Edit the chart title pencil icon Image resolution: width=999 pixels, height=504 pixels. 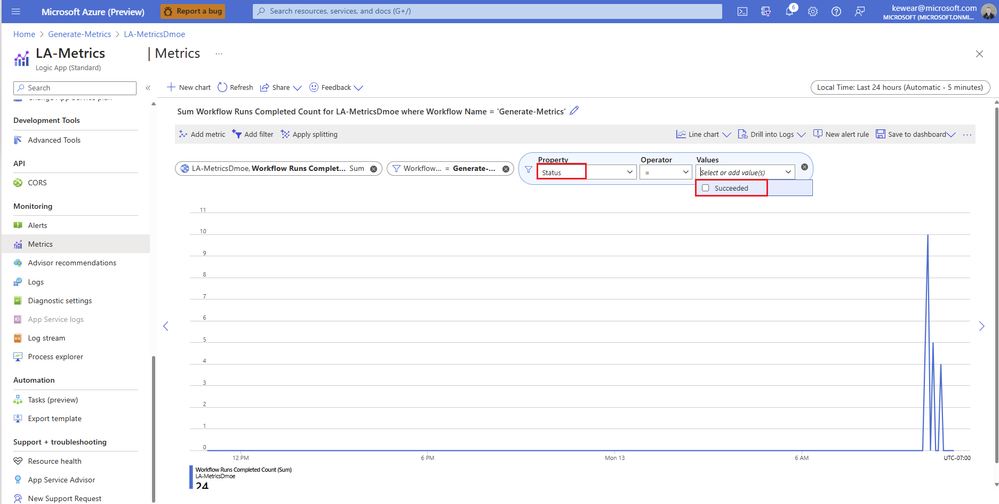point(575,111)
